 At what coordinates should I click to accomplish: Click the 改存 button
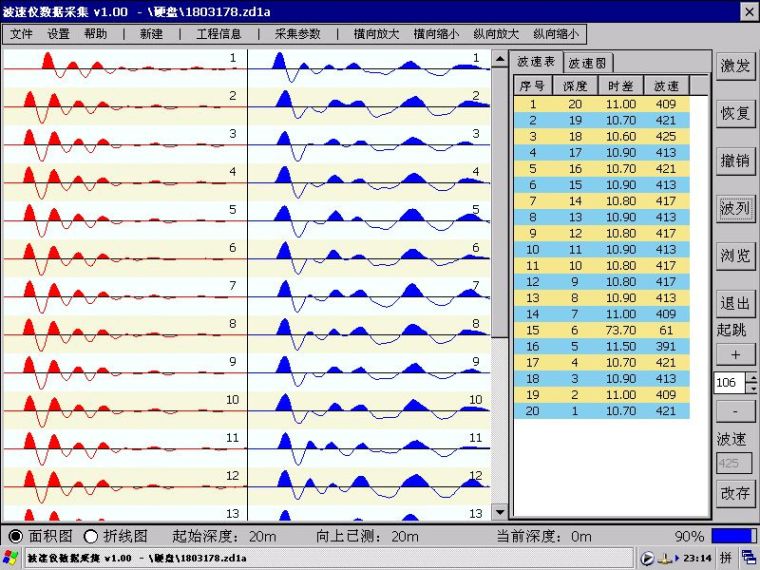click(x=735, y=492)
